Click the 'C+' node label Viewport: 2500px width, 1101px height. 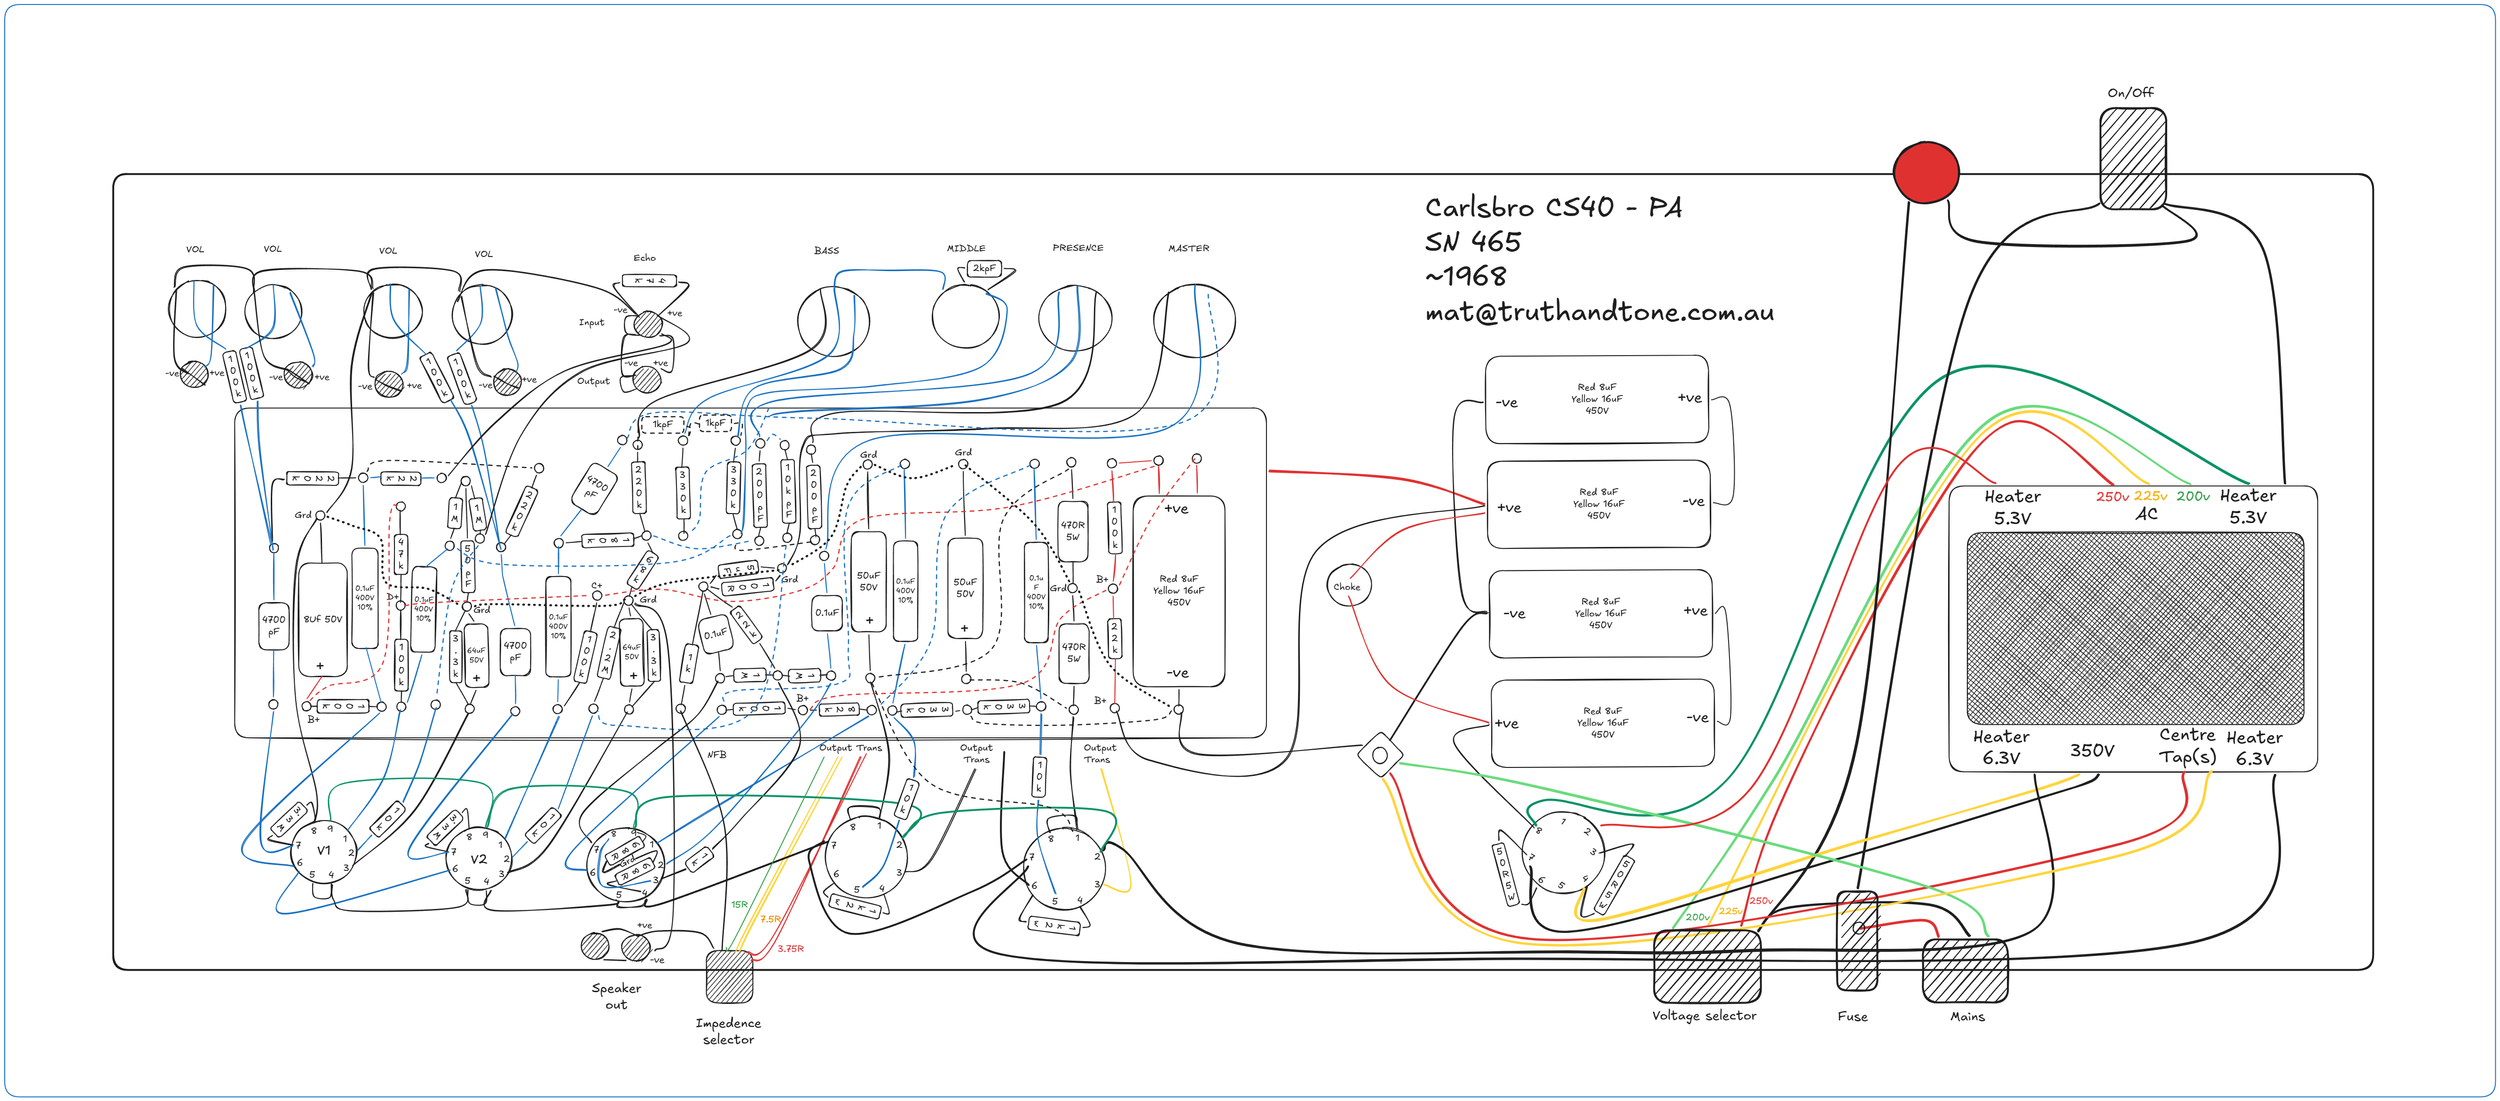point(596,586)
